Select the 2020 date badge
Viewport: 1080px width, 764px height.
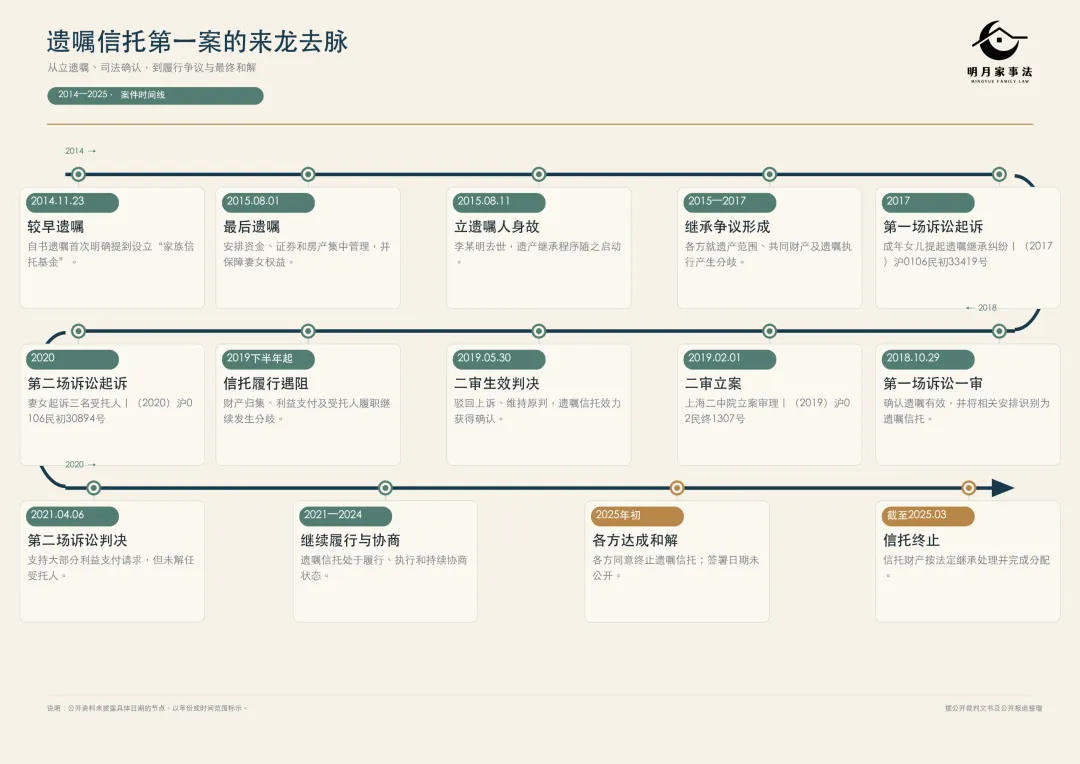coord(72,359)
